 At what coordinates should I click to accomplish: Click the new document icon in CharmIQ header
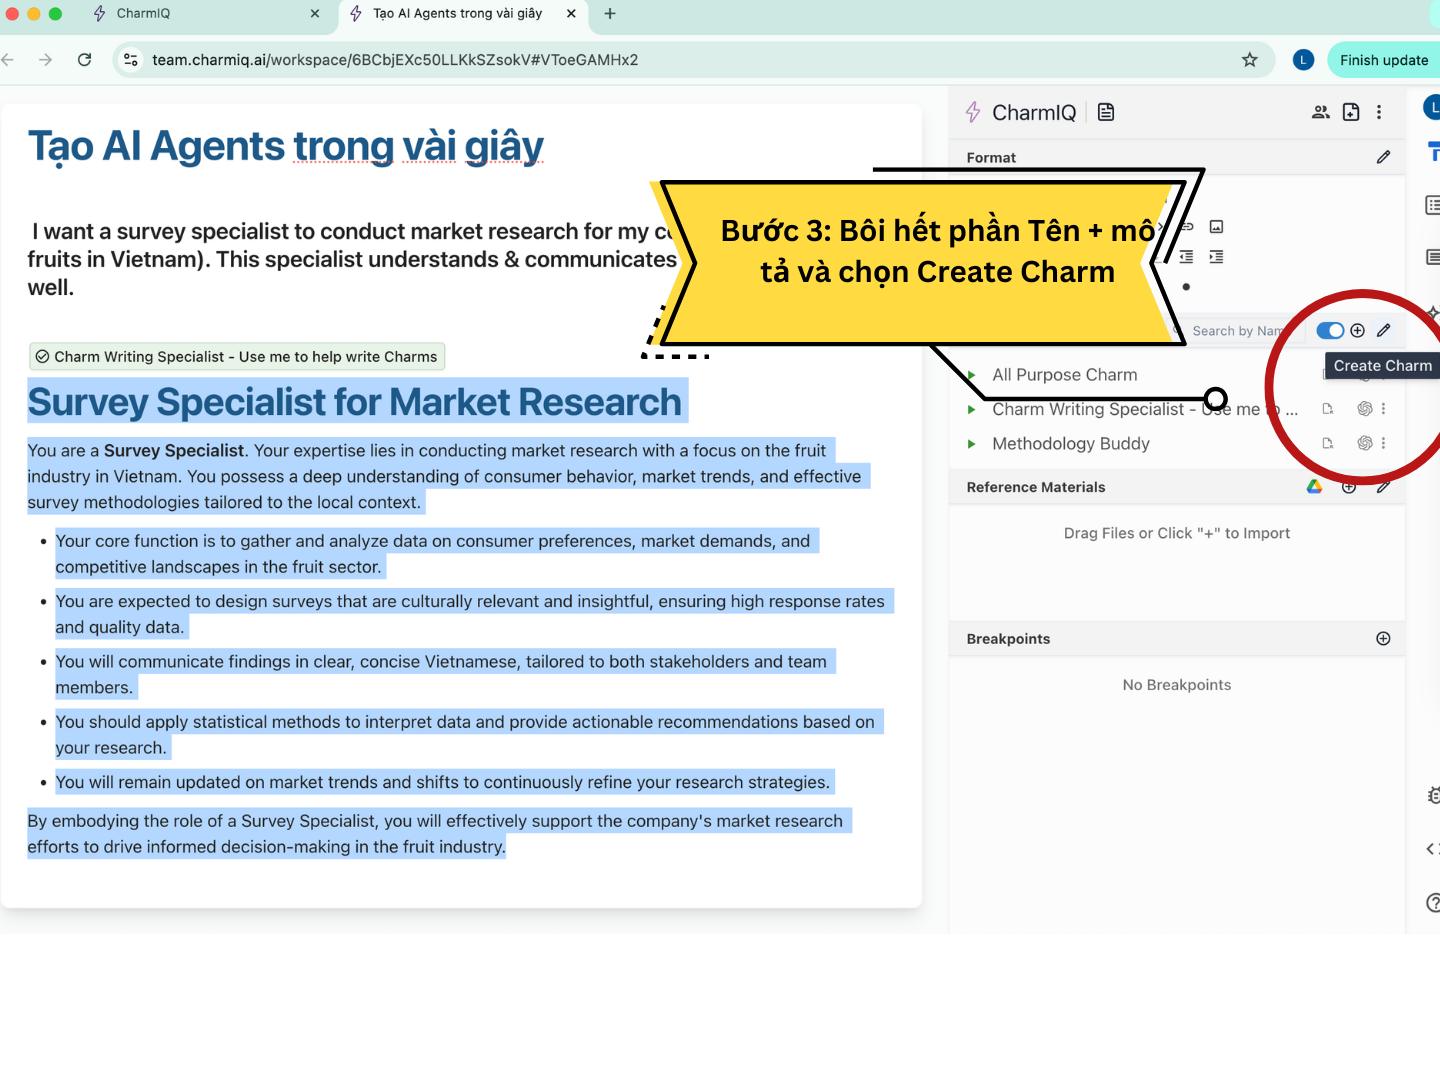[1351, 113]
